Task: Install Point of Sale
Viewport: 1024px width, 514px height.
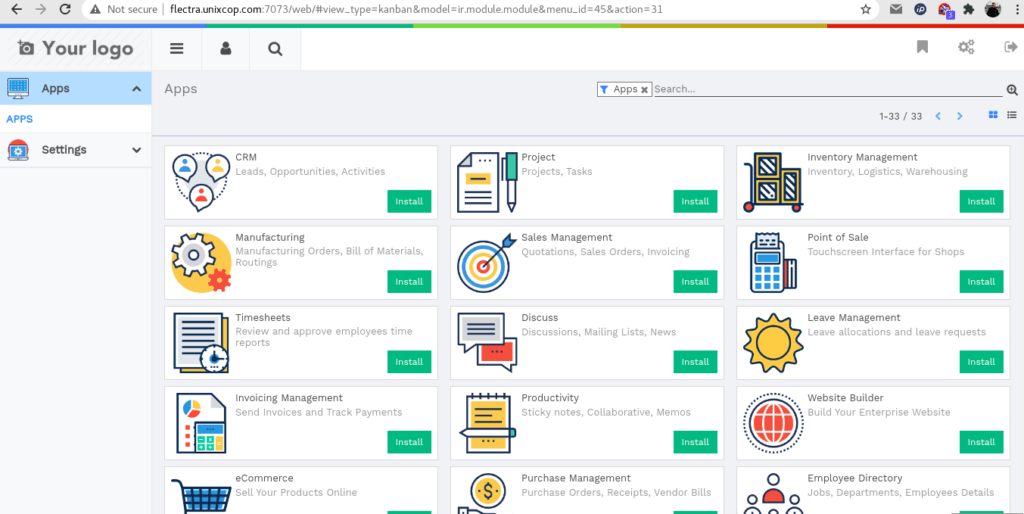Action: click(x=982, y=281)
